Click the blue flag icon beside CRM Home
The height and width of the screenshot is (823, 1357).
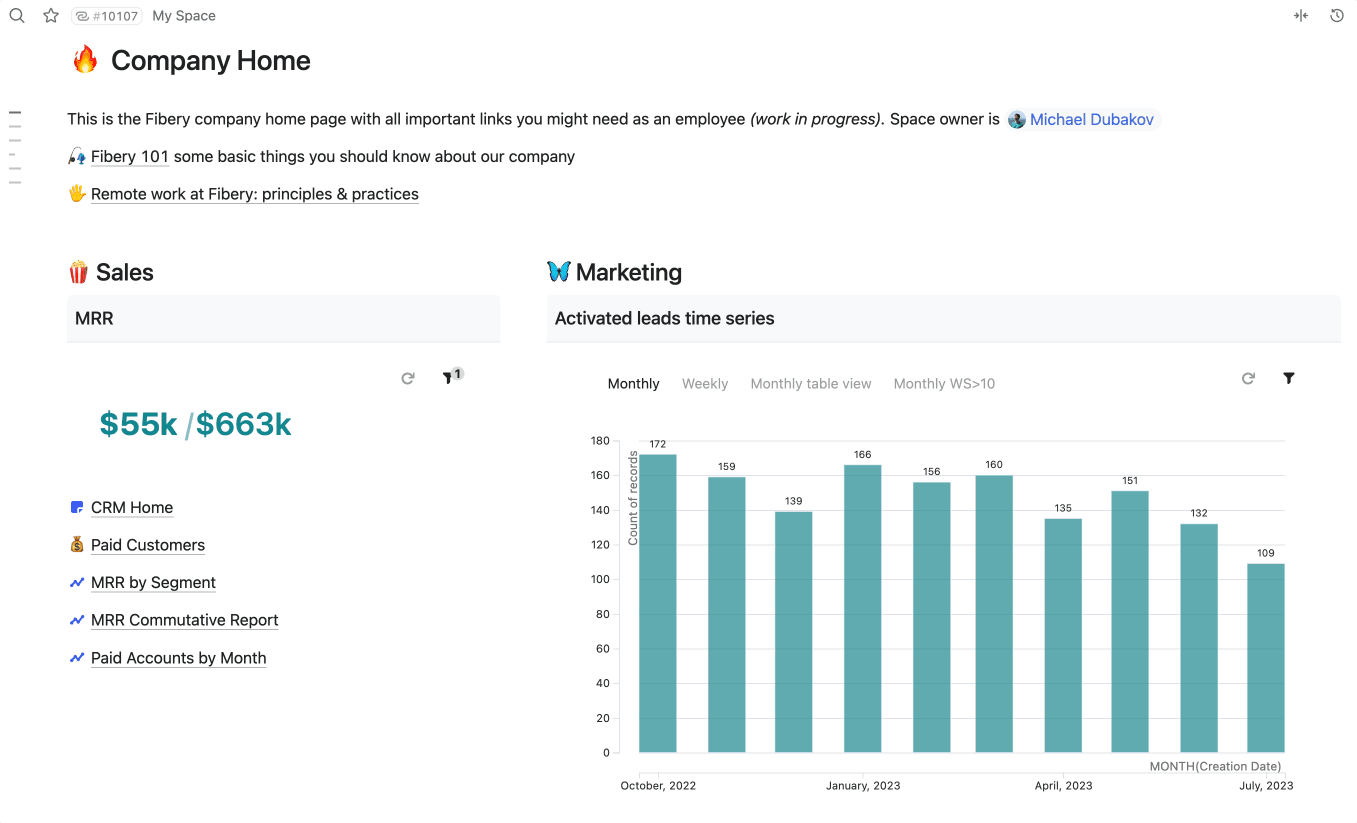(76, 507)
